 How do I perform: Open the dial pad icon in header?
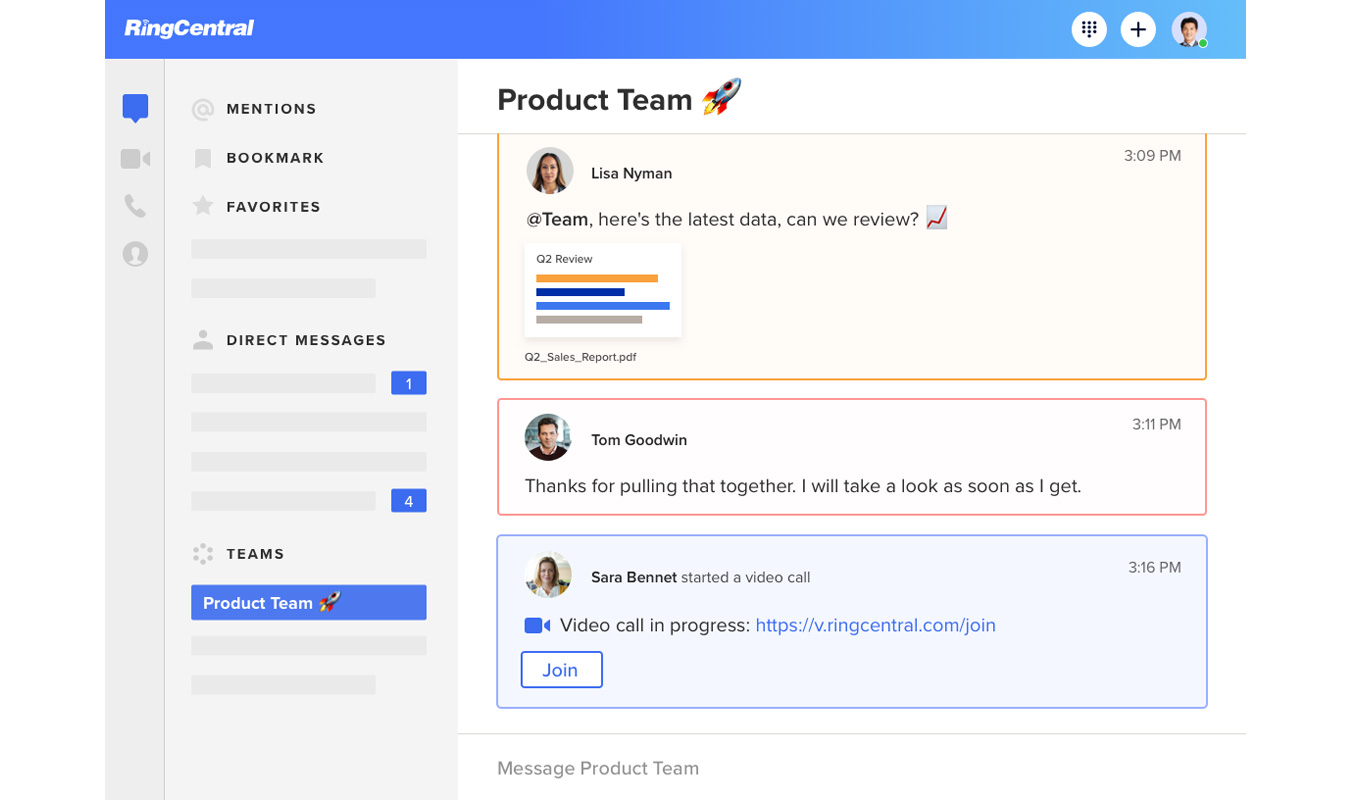tap(1089, 29)
